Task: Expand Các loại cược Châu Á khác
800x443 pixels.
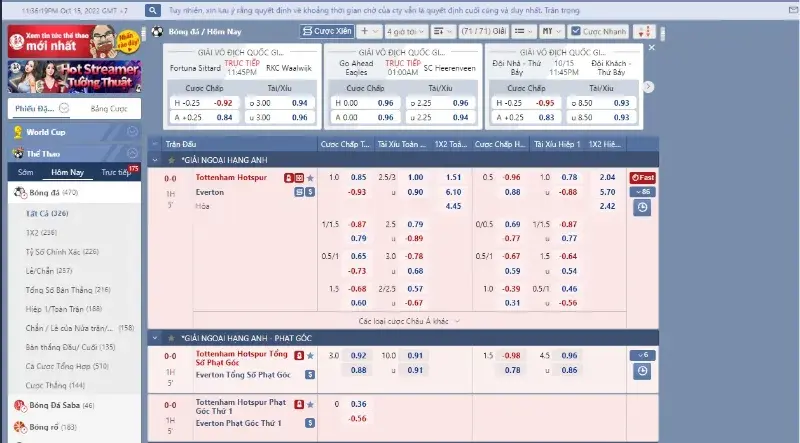Action: (x=409, y=321)
